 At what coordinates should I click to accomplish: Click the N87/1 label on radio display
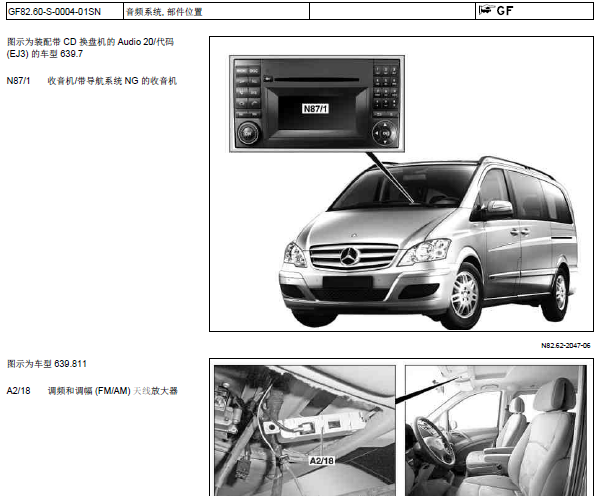click(315, 109)
